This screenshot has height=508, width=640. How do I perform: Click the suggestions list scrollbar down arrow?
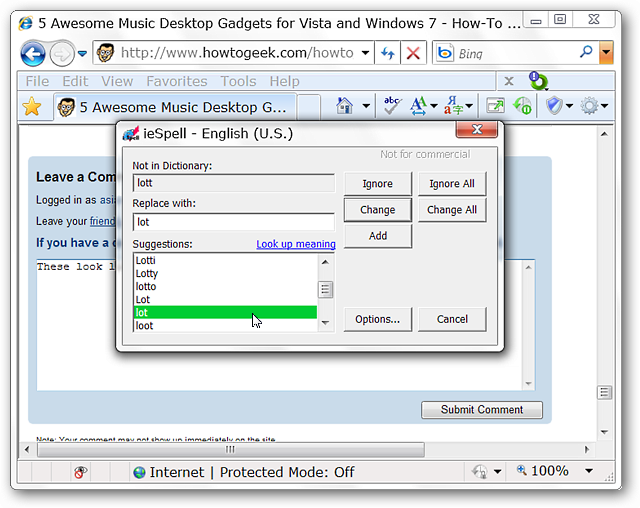(325, 323)
